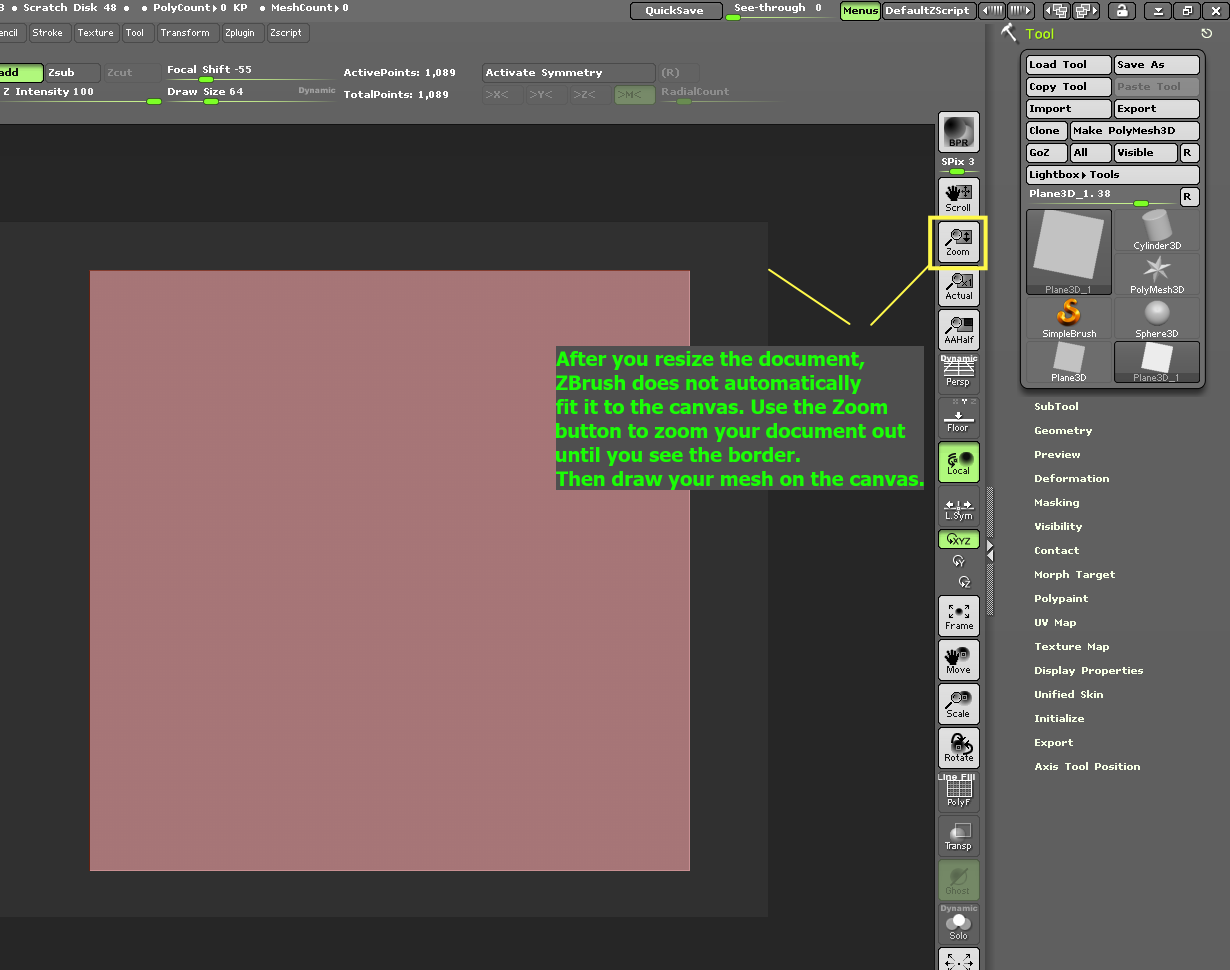Toggle Solo mode
Viewport: 1230px width, 970px height.
(959, 924)
